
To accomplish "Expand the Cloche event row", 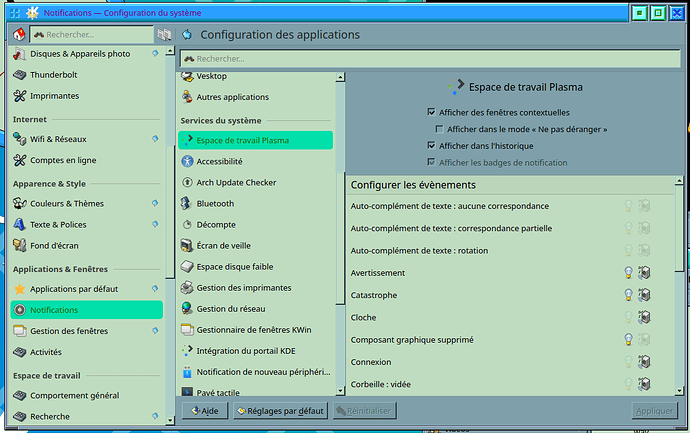I will tap(510, 317).
